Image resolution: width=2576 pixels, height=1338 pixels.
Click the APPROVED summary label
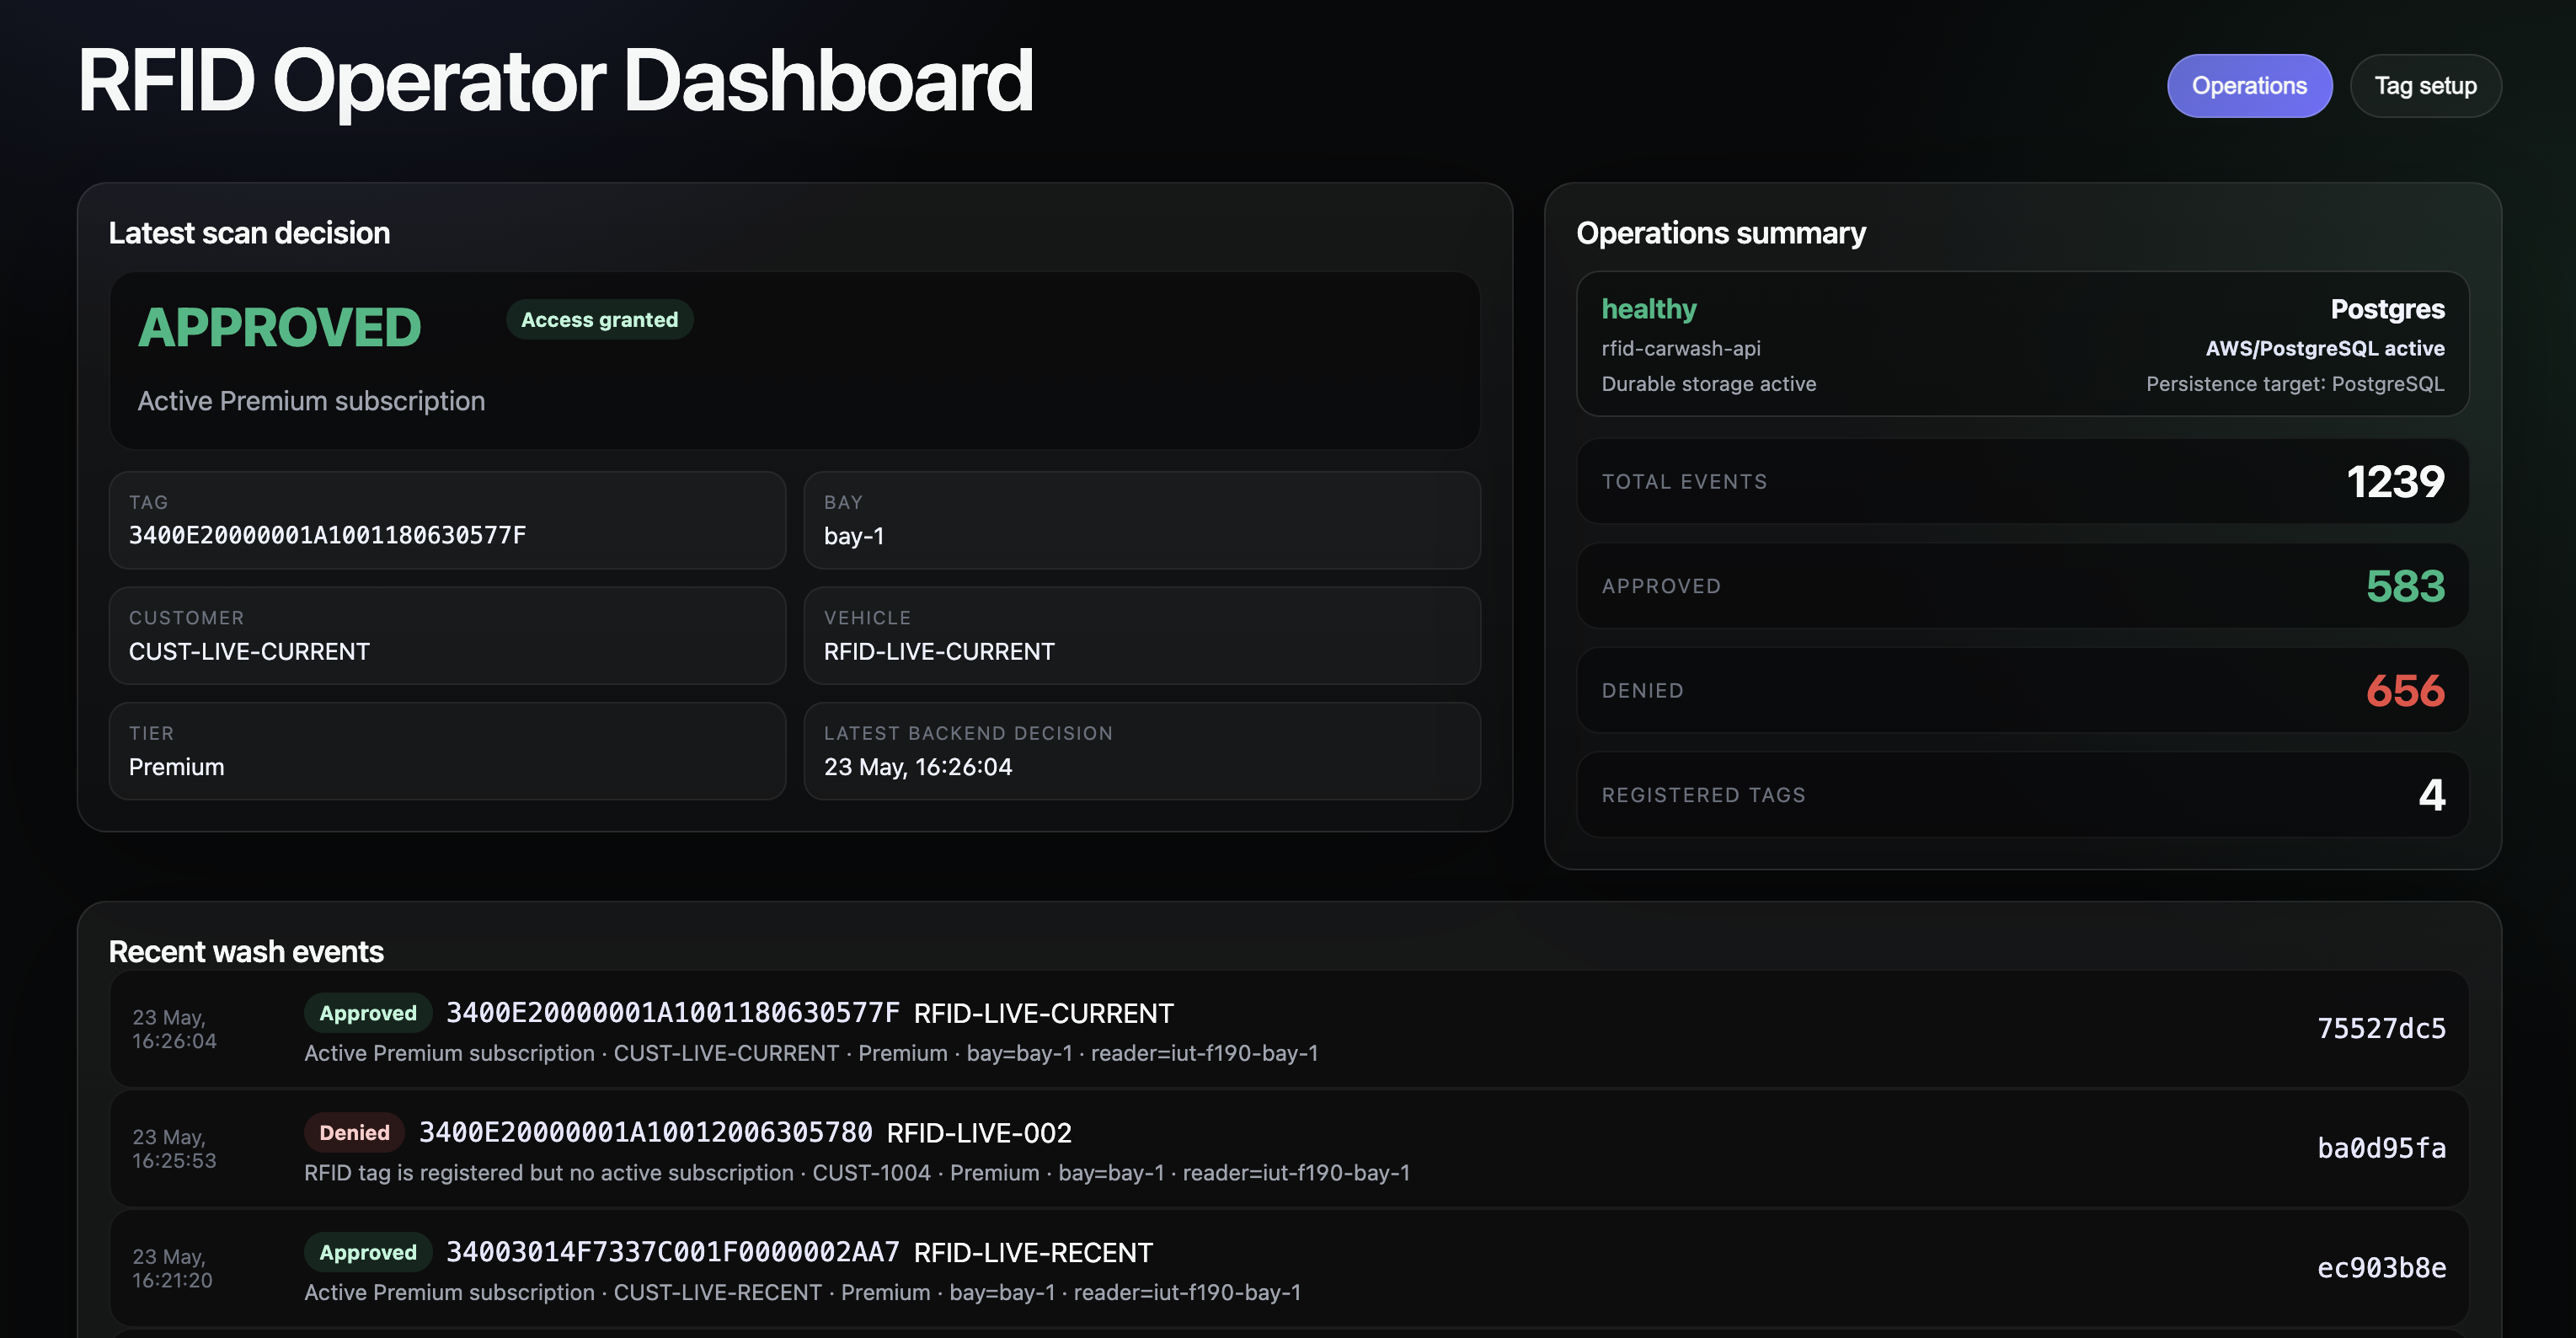[1661, 587]
